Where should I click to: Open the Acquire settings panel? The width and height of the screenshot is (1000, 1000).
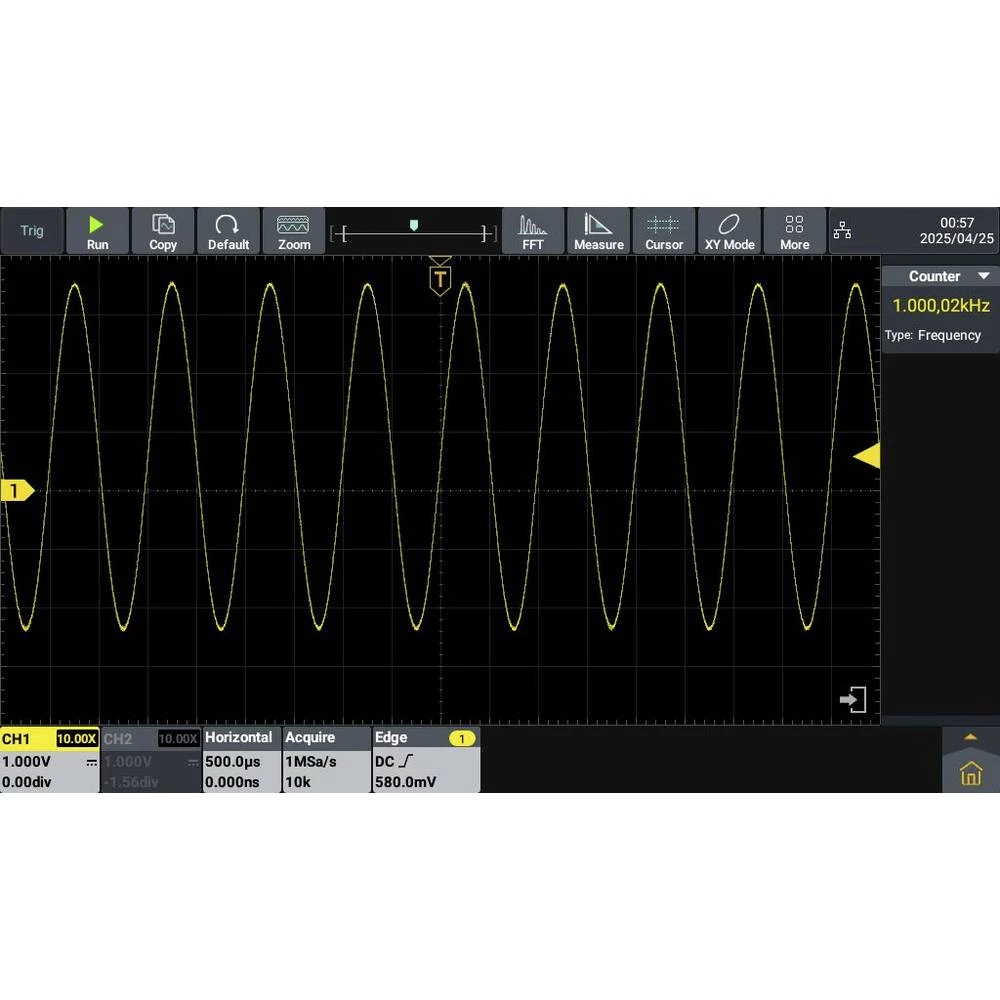pyautogui.click(x=326, y=760)
